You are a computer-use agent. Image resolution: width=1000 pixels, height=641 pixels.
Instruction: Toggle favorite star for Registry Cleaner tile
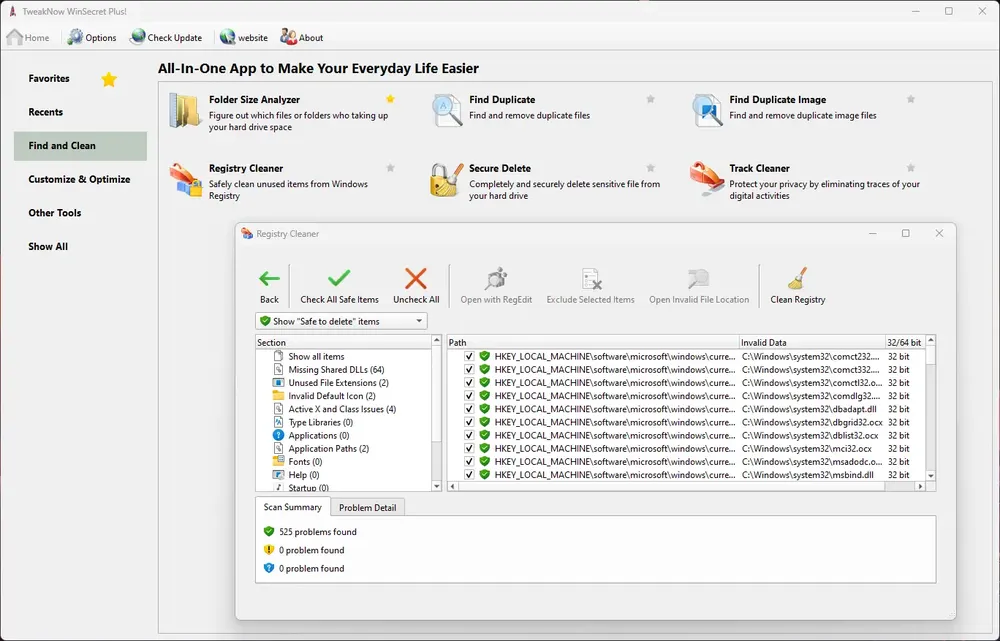(390, 168)
